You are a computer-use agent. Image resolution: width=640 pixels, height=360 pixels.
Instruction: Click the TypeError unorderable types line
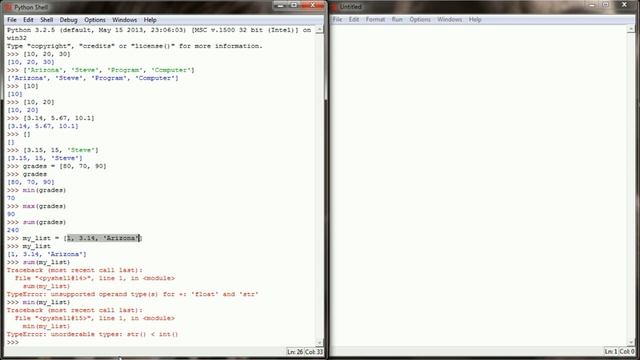(x=93, y=334)
